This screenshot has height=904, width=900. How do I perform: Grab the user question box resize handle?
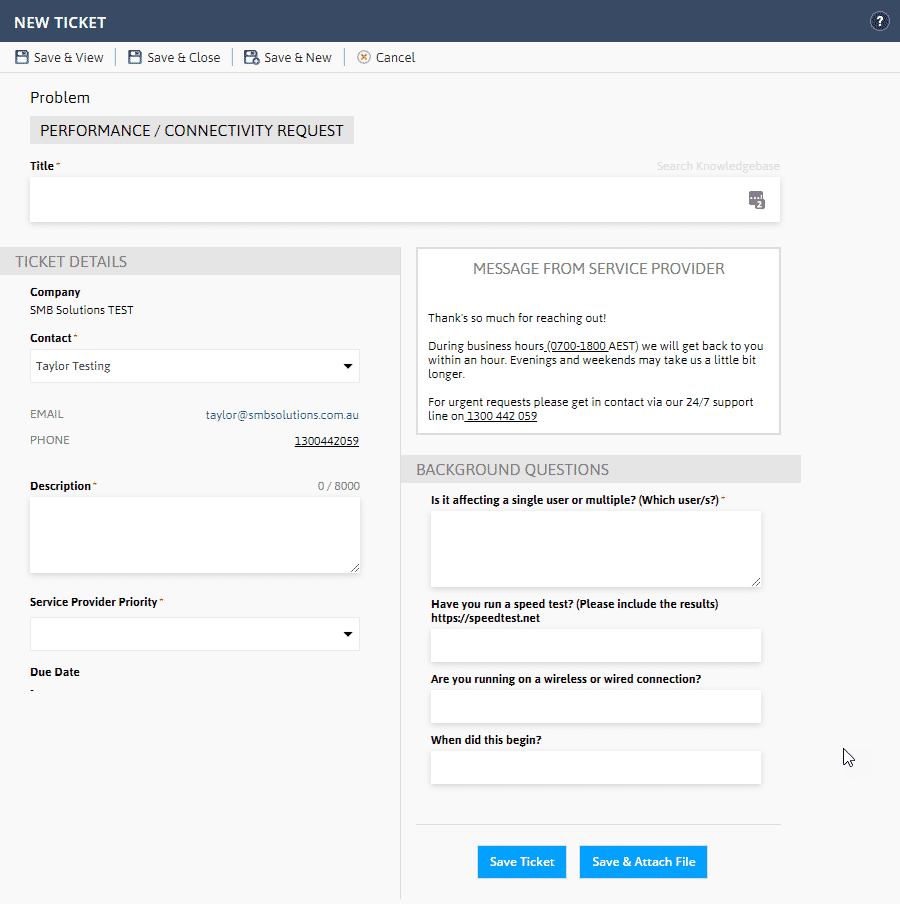pos(756,582)
